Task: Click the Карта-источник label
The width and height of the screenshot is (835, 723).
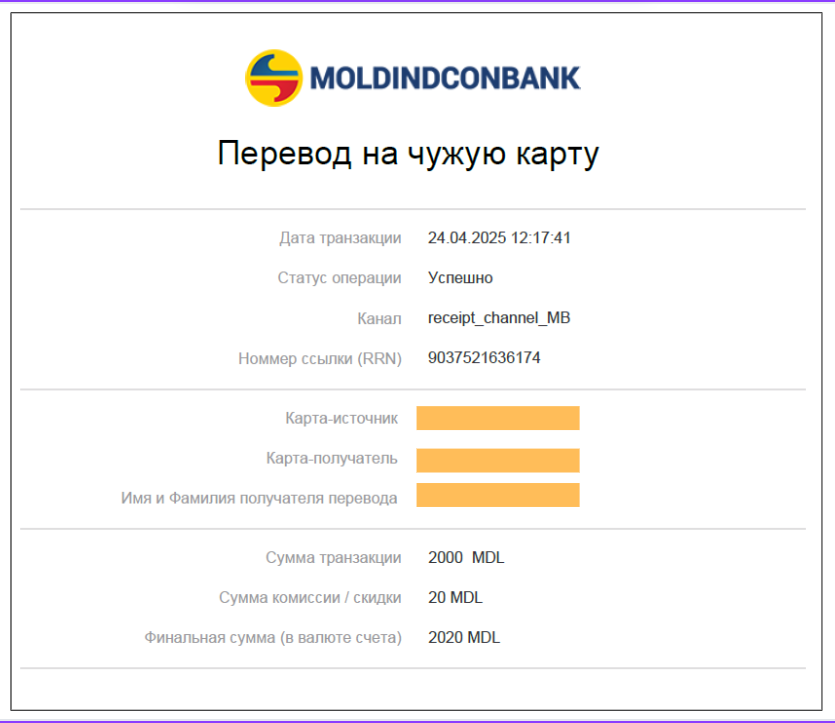Action: coord(341,418)
